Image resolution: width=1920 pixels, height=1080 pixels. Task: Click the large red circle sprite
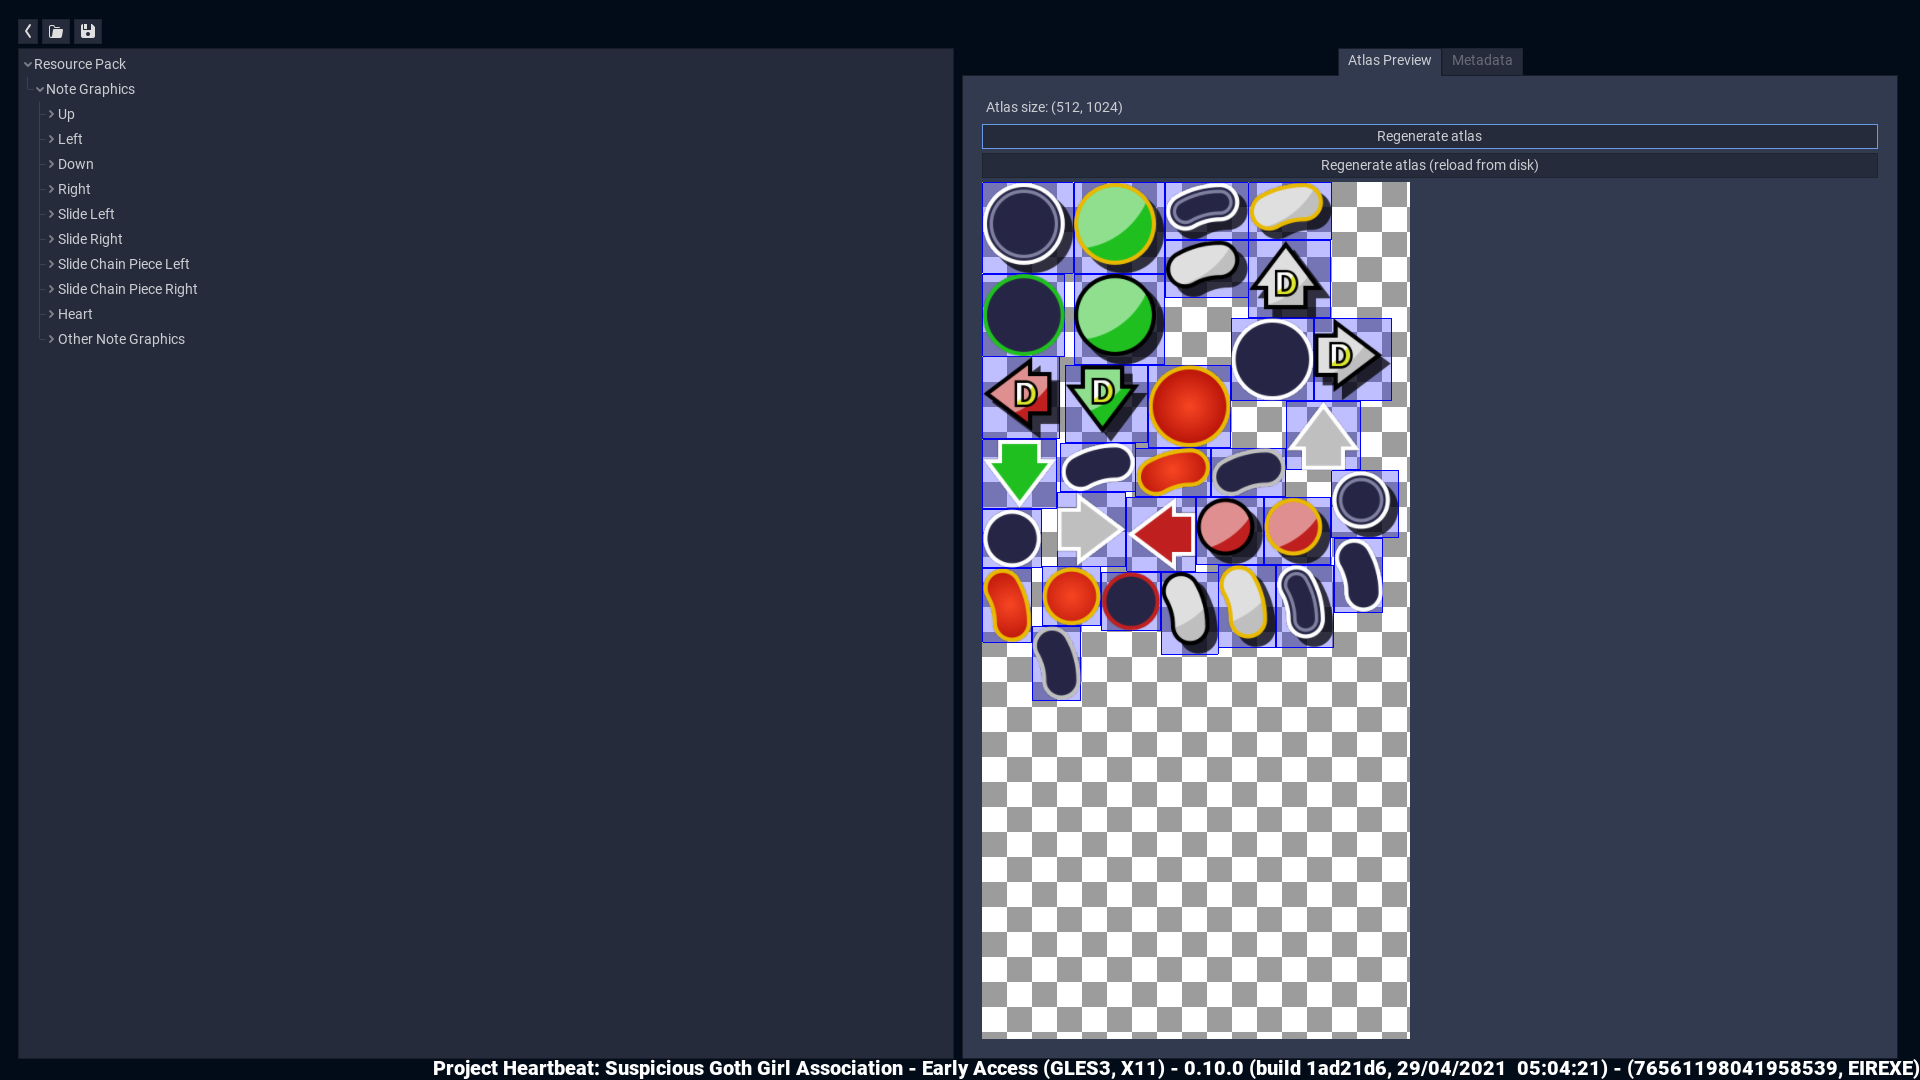[1189, 406]
